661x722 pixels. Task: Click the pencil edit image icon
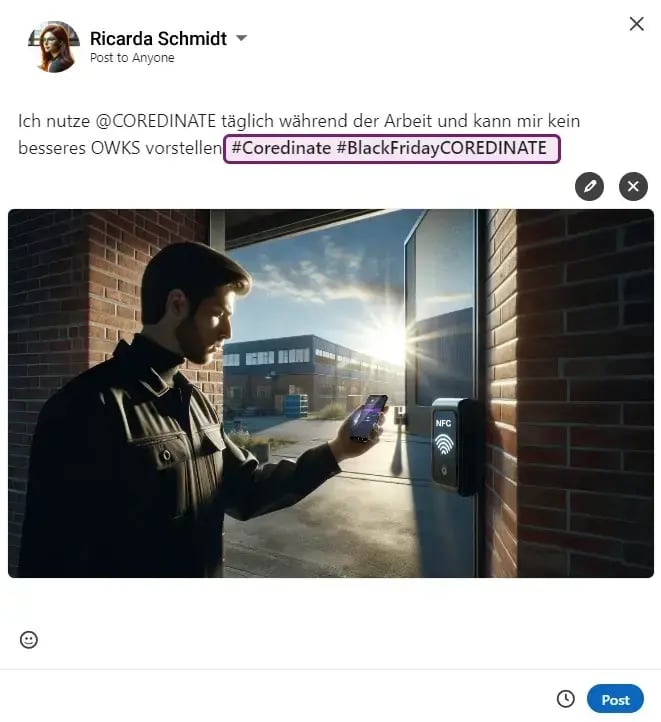(x=590, y=186)
